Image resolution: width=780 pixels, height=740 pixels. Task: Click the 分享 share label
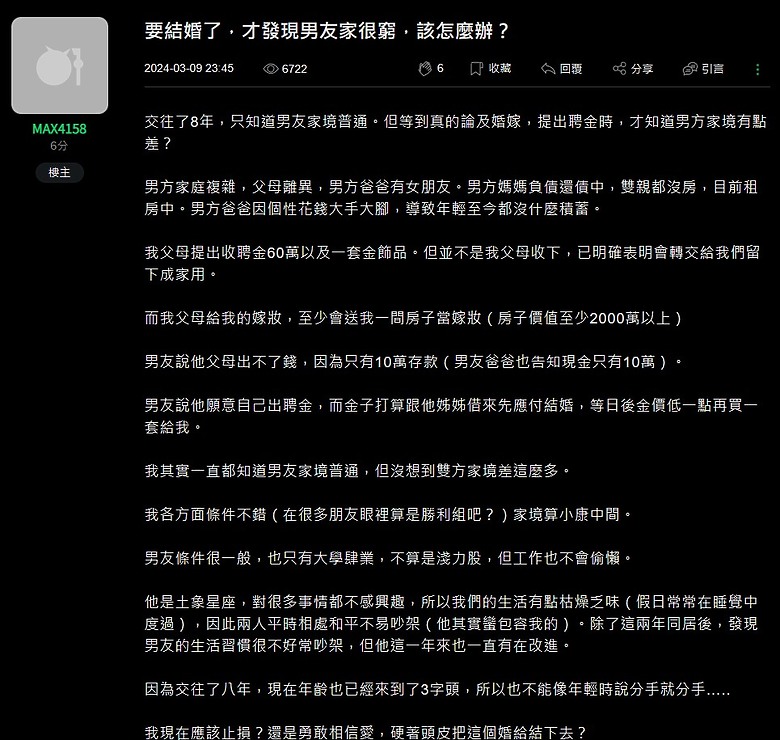642,69
